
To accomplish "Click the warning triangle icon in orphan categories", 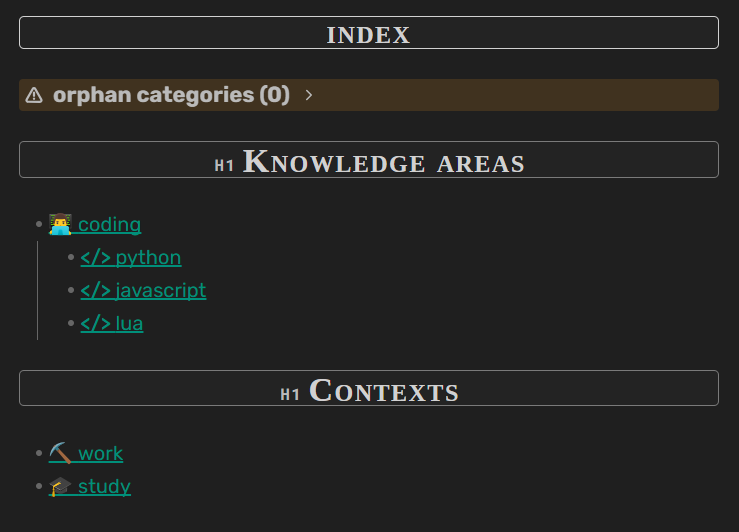I will point(34,95).
